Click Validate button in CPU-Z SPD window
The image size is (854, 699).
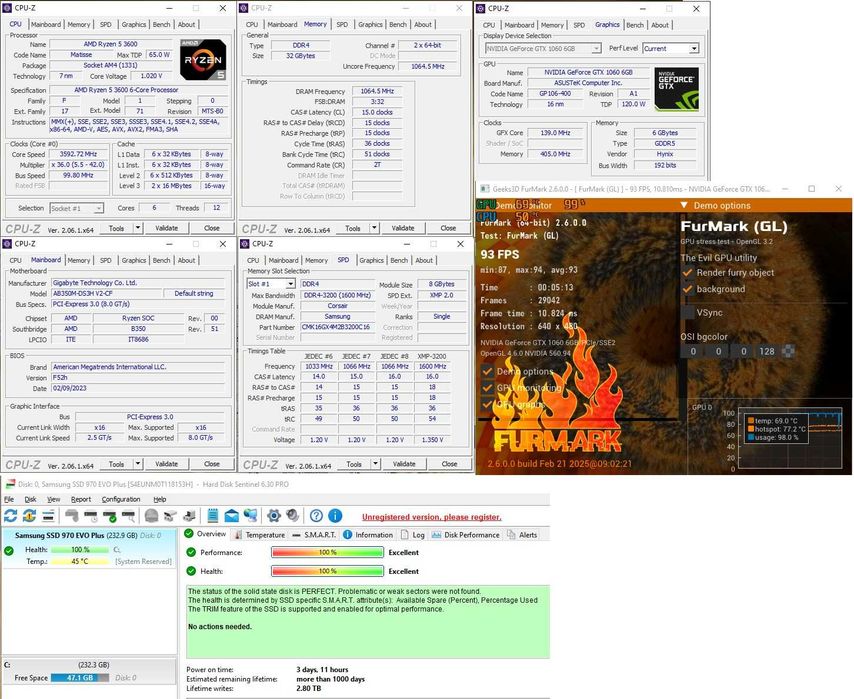click(404, 464)
